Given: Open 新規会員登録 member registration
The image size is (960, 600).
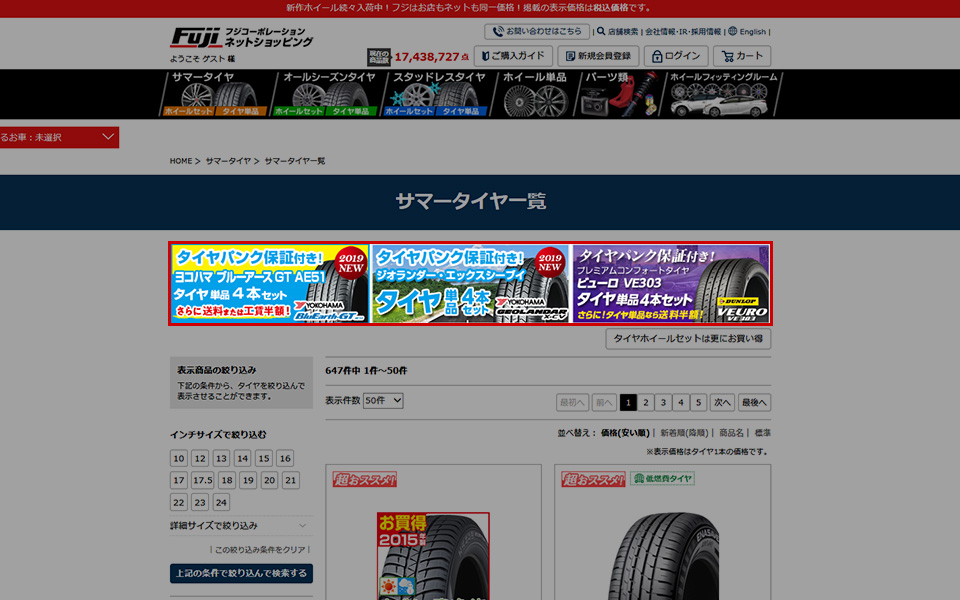Looking at the screenshot, I should [598, 56].
